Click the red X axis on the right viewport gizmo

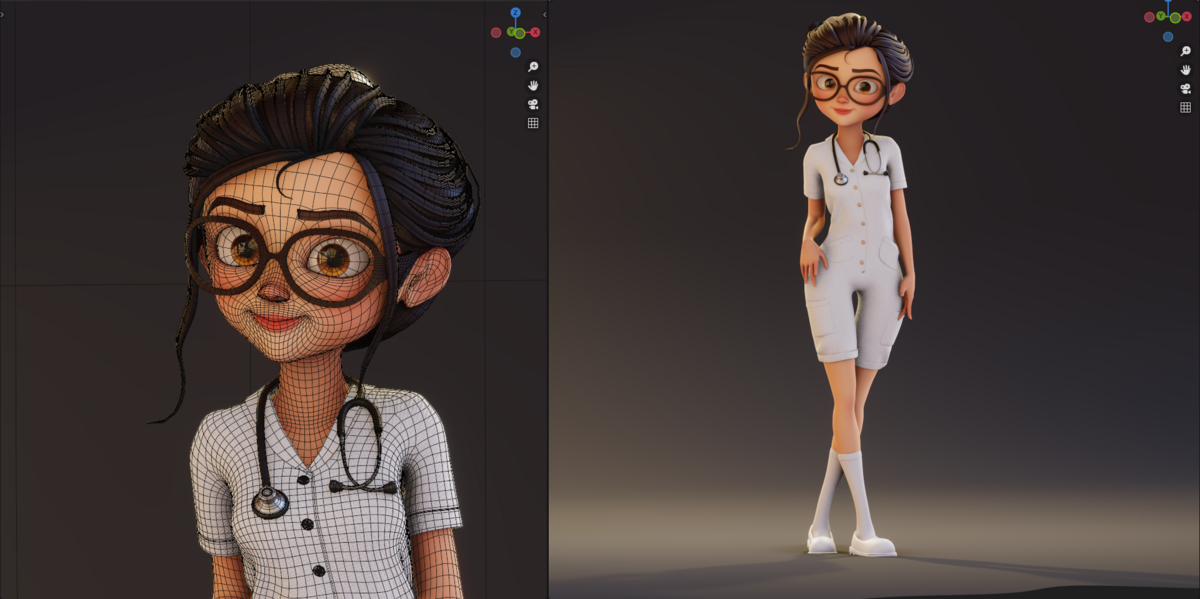pyautogui.click(x=1187, y=16)
